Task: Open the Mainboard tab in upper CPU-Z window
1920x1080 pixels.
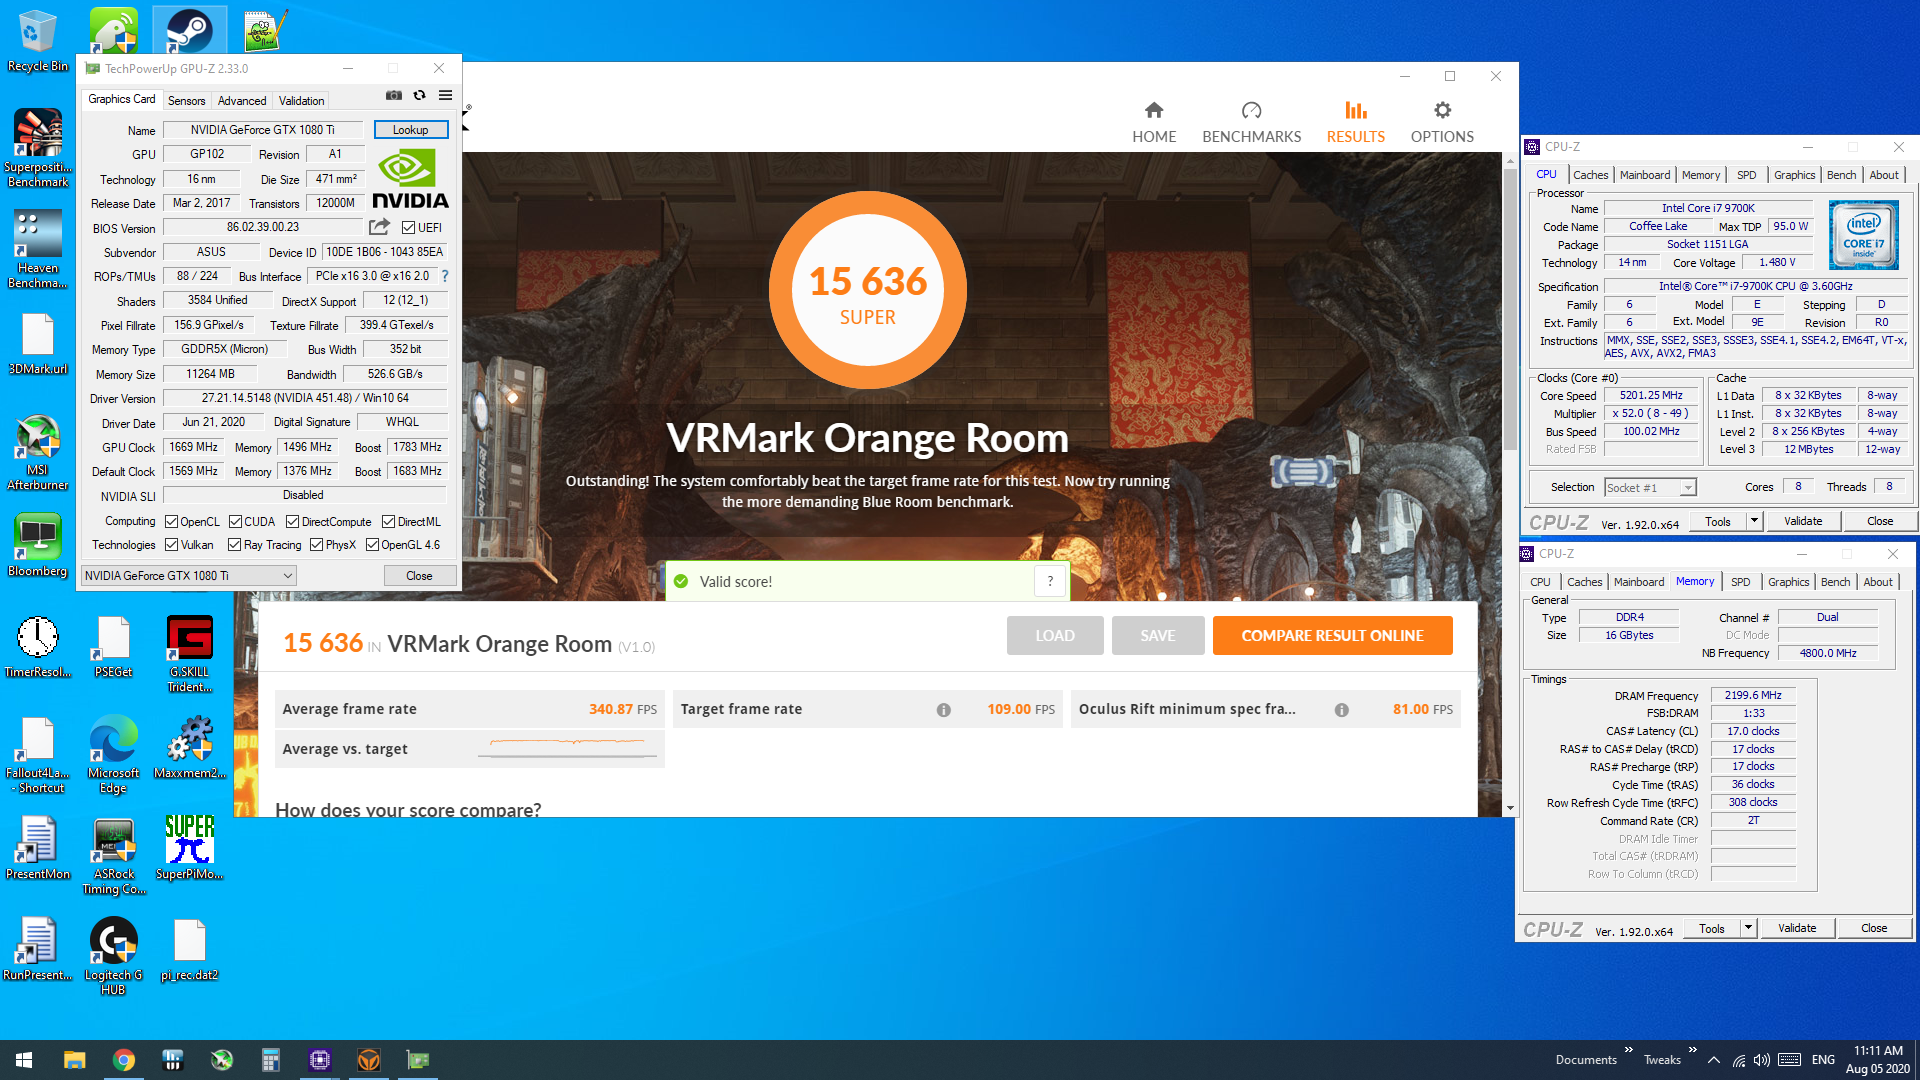Action: tap(1645, 175)
